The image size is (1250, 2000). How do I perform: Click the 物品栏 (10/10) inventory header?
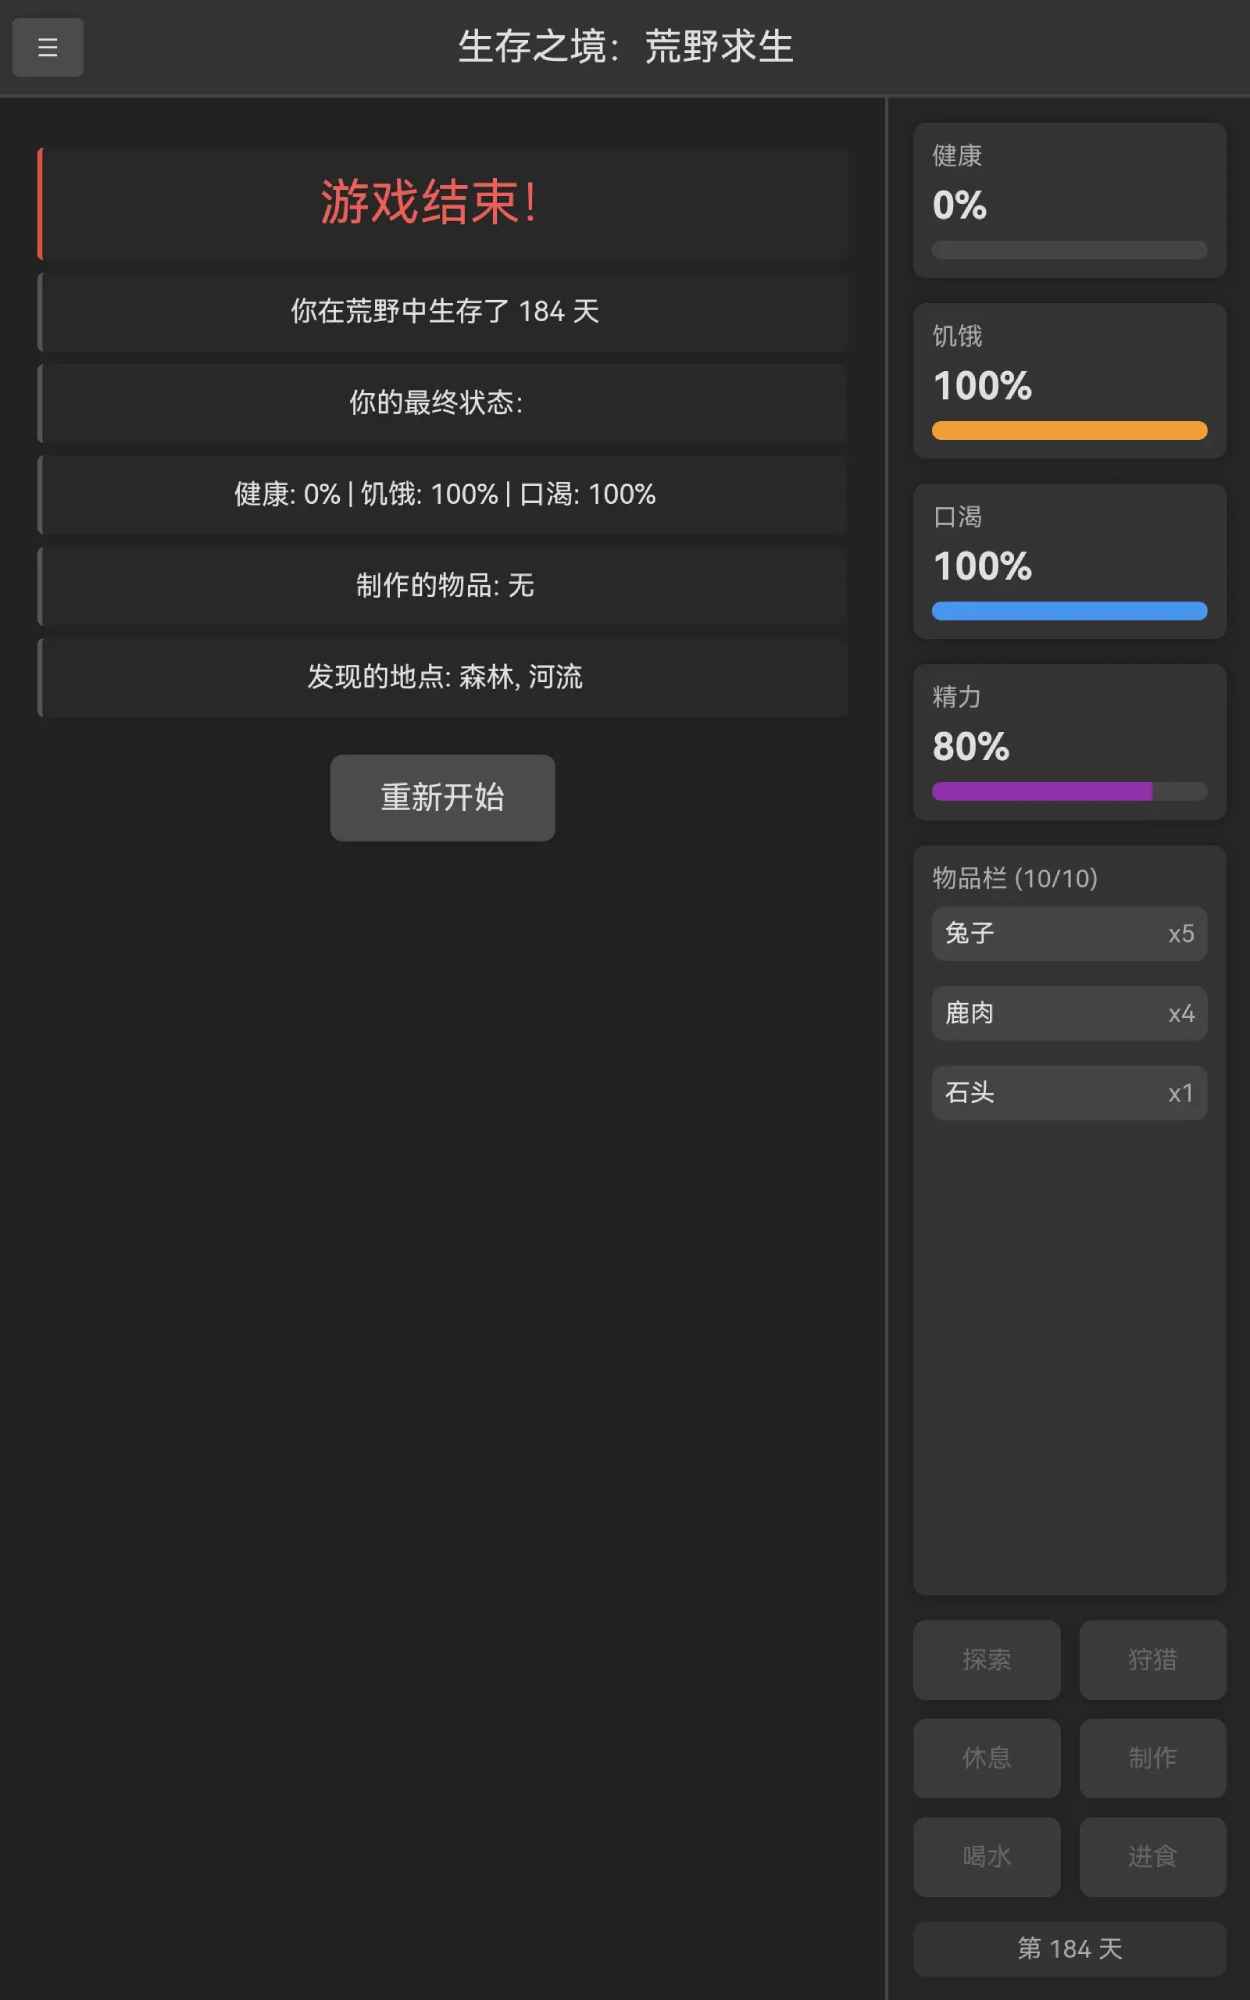[1015, 878]
